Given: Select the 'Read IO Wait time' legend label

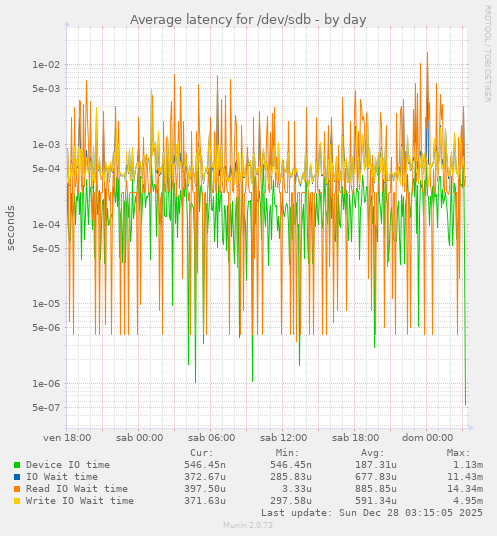Looking at the screenshot, I should click(77, 489).
